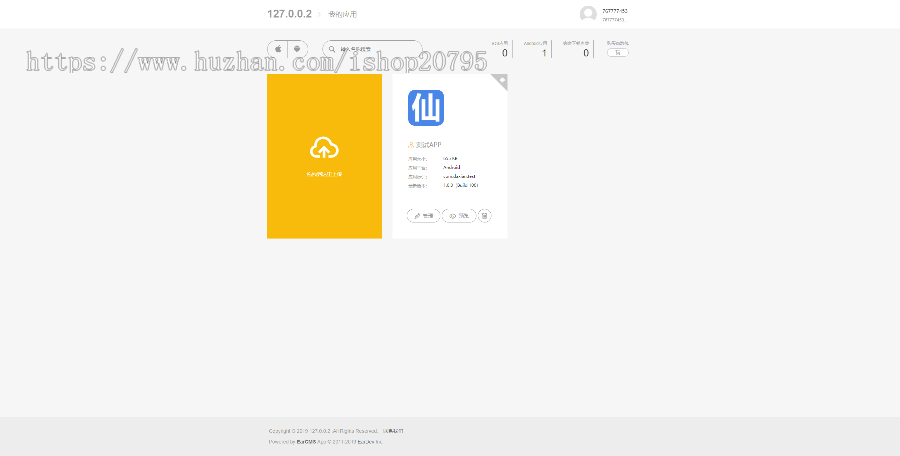
Task: Click the magnifier icon in the search box
Action: click(x=331, y=48)
